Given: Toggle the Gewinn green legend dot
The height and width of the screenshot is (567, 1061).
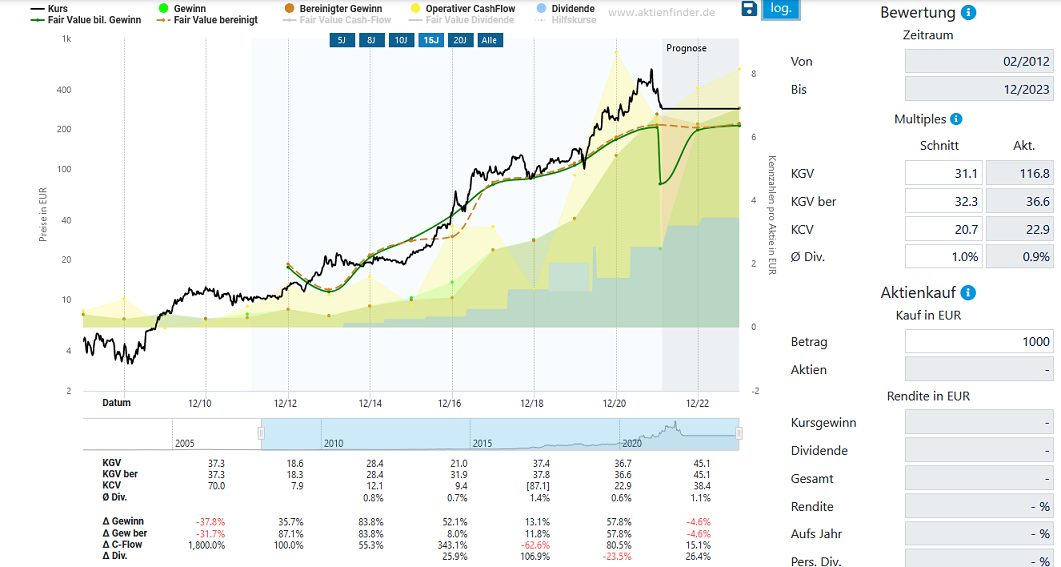Looking at the screenshot, I should point(164,8).
